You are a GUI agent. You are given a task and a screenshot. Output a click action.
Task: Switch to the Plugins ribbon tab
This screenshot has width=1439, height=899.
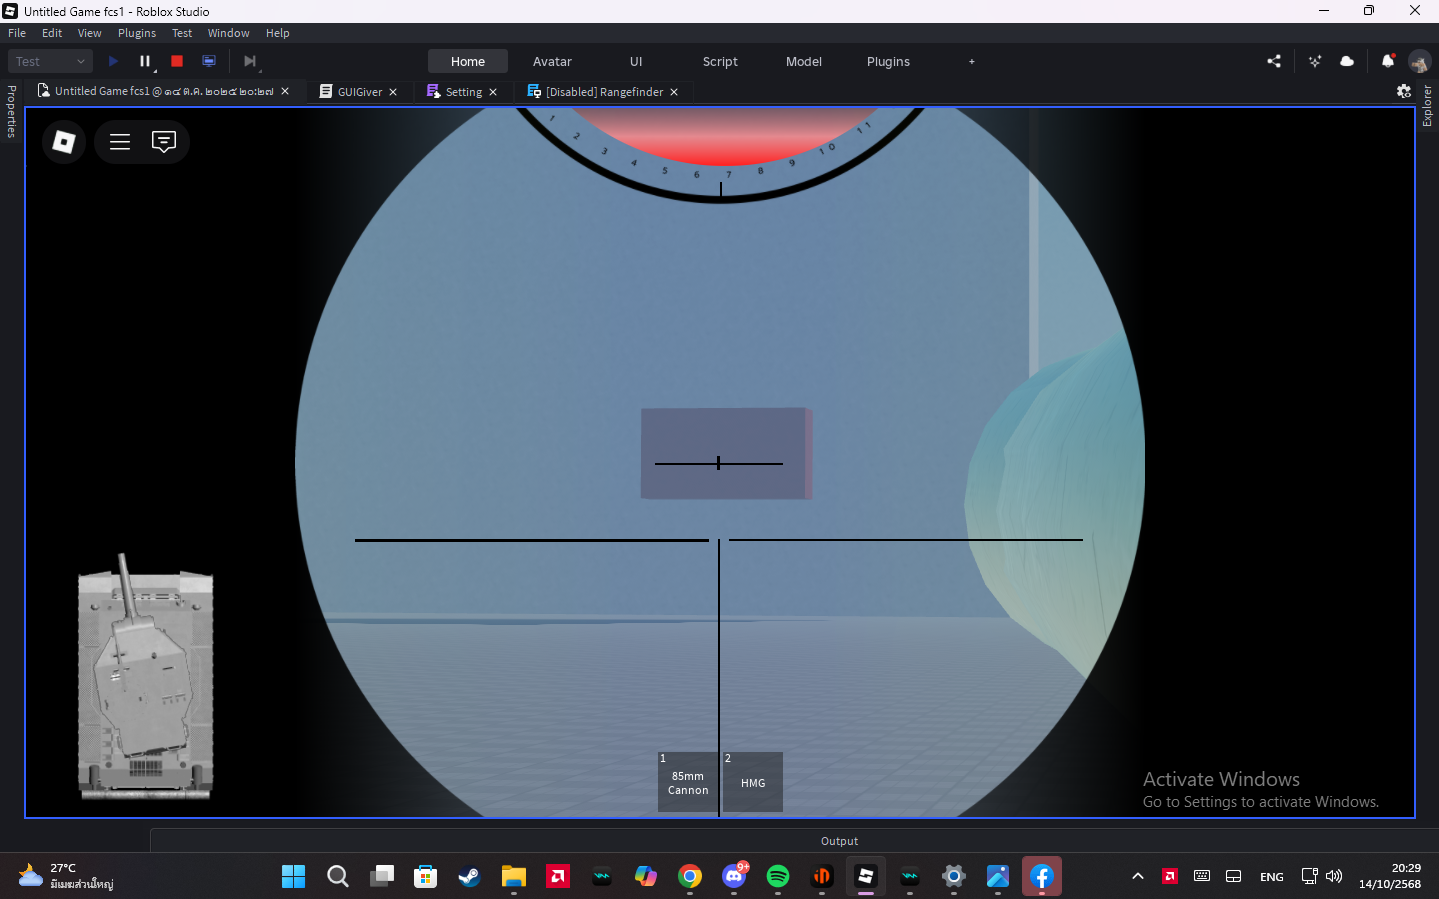[888, 61]
